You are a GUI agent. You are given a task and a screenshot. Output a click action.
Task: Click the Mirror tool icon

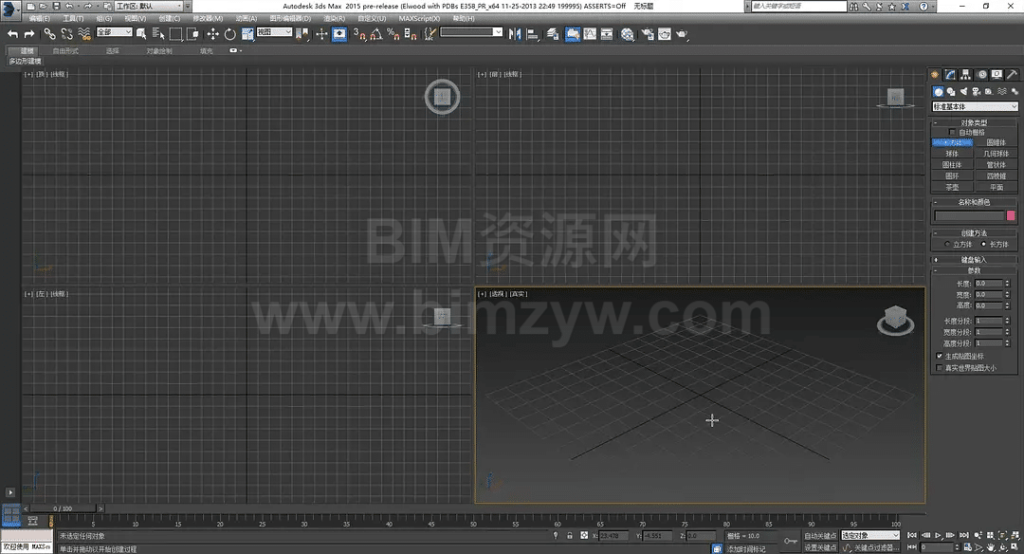pos(515,34)
